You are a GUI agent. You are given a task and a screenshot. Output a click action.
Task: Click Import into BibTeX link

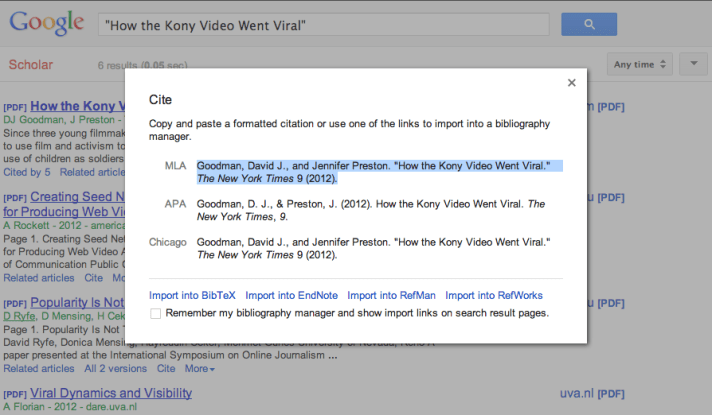(x=192, y=295)
